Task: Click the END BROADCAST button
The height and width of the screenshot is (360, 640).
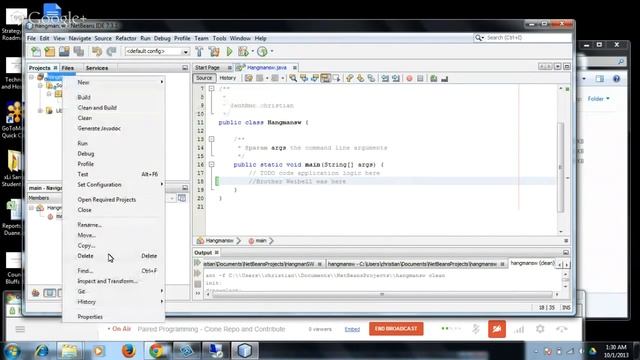Action: (x=396, y=329)
